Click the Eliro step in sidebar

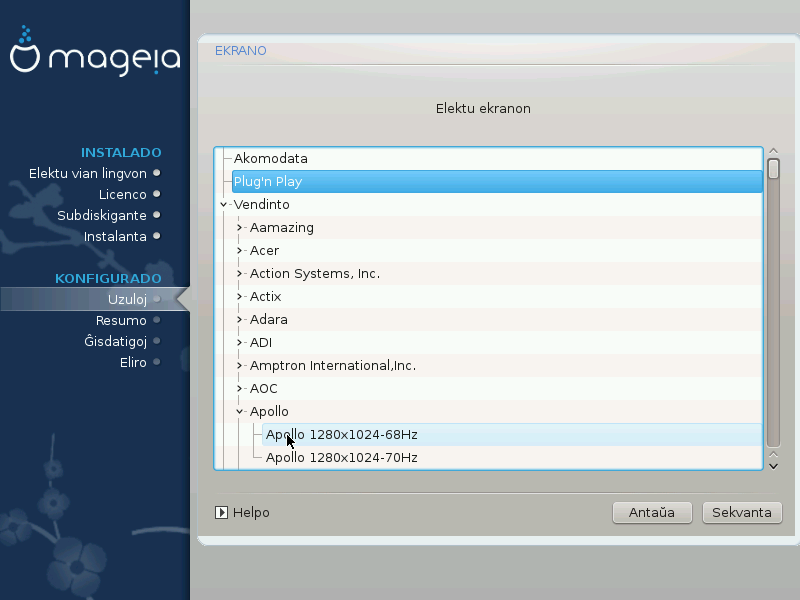tap(133, 362)
